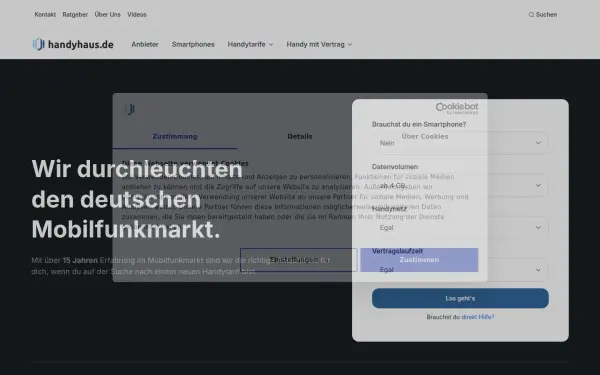
Task: Click the Zustimmen button
Action: [x=419, y=260]
